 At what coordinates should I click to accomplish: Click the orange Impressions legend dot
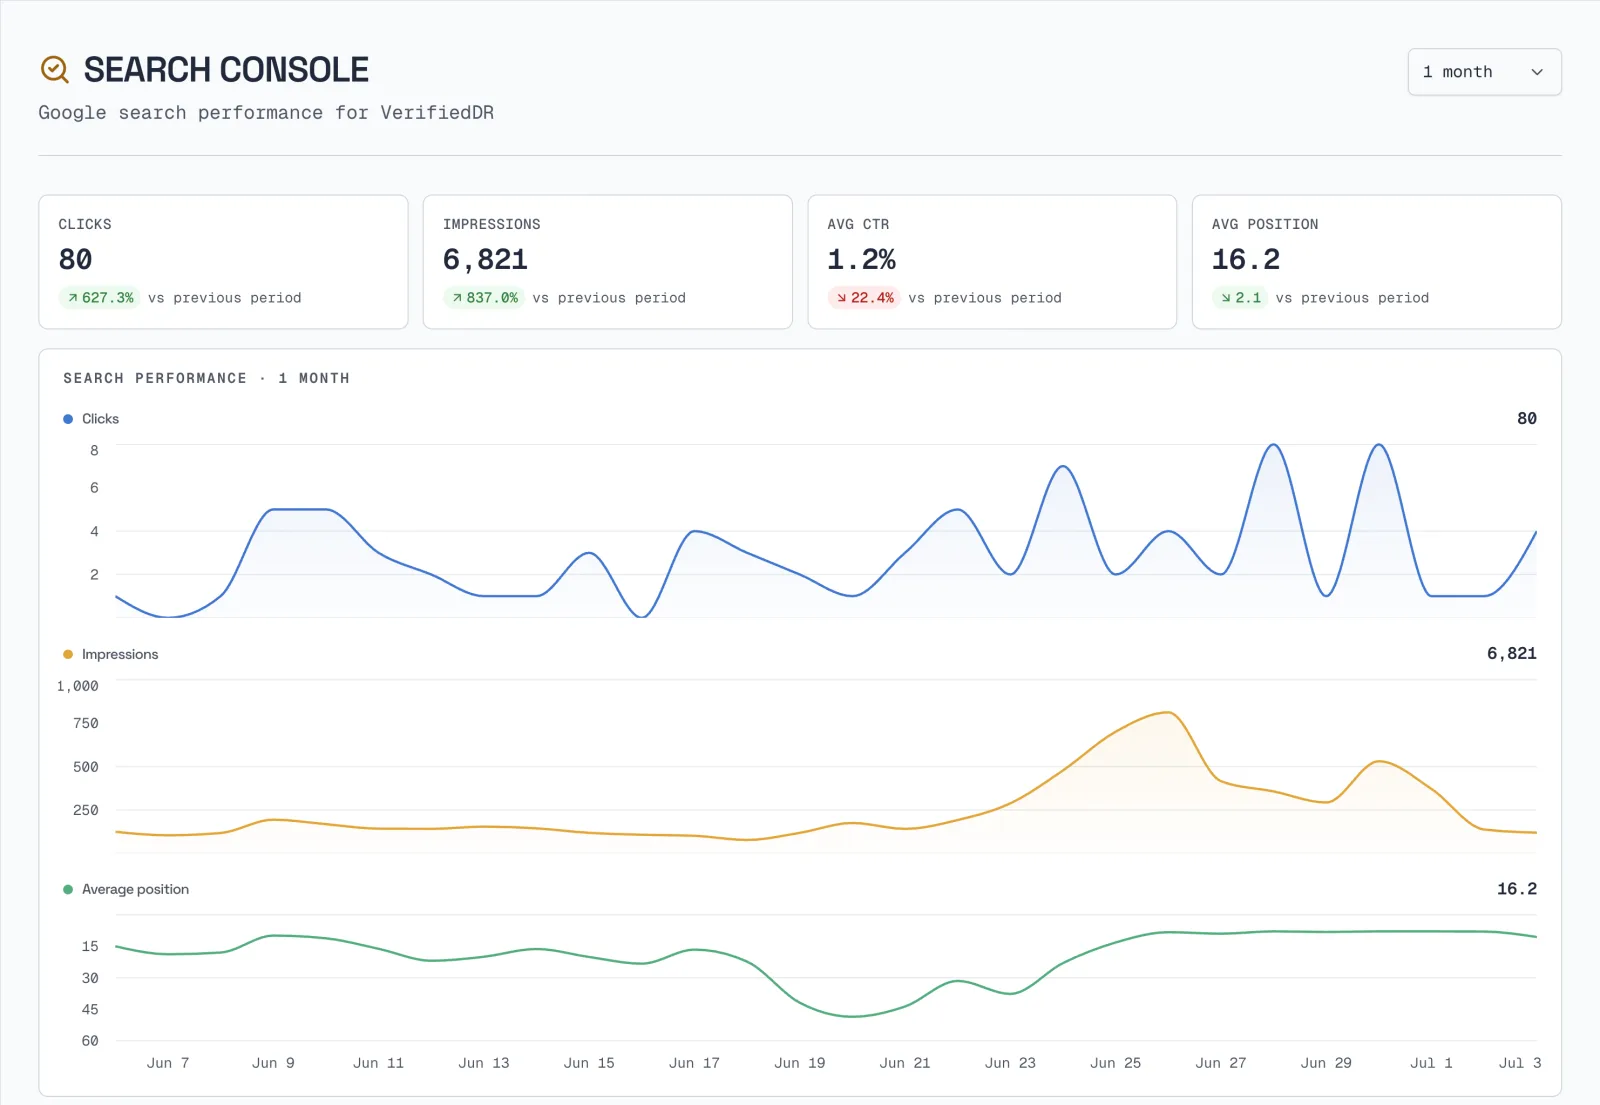[68, 654]
